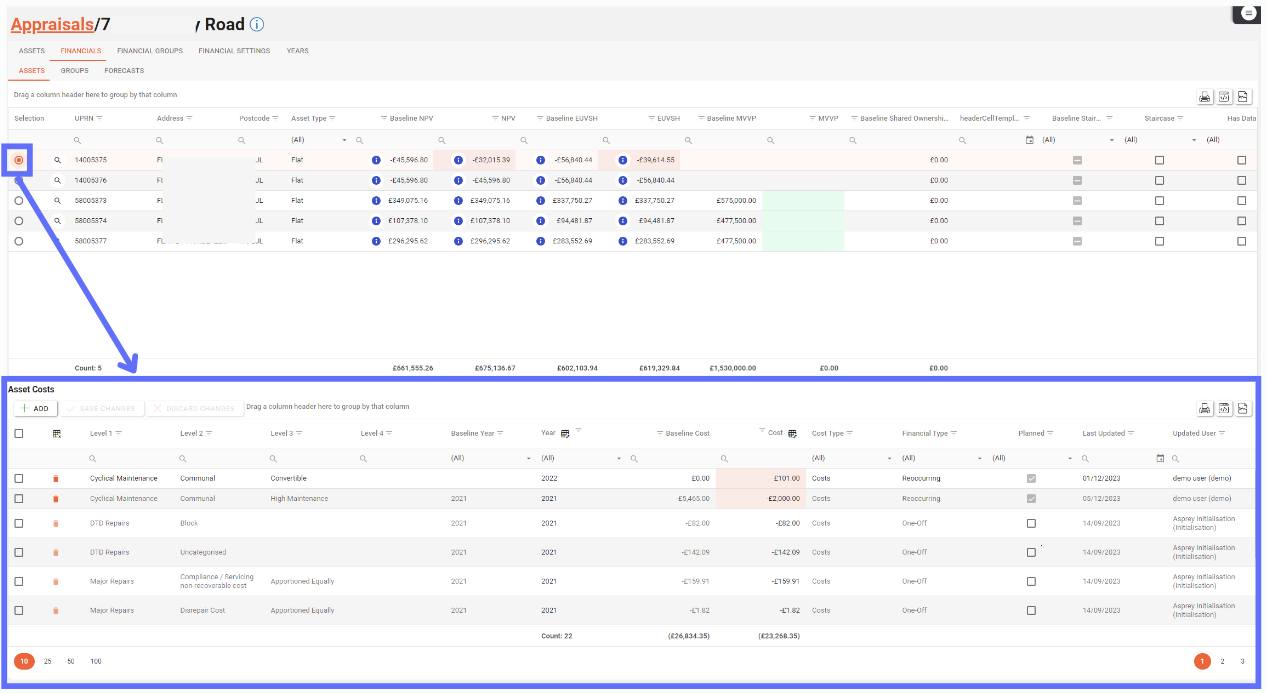1266x693 pixels.
Task: Open the Years tab
Action: (297, 51)
